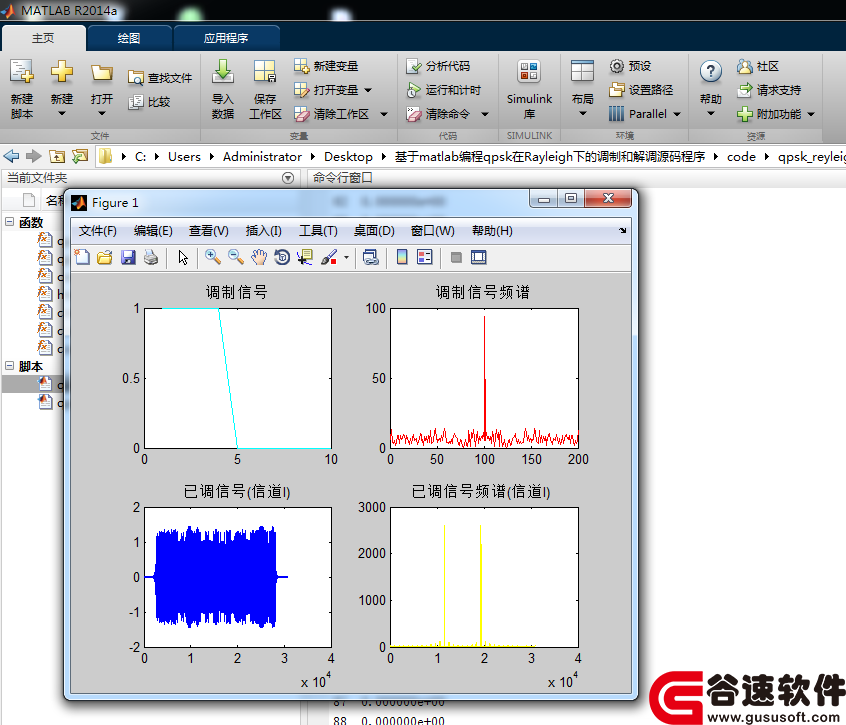This screenshot has height=725, width=846.
Task: Click Administrator in the address path
Action: tap(262, 156)
